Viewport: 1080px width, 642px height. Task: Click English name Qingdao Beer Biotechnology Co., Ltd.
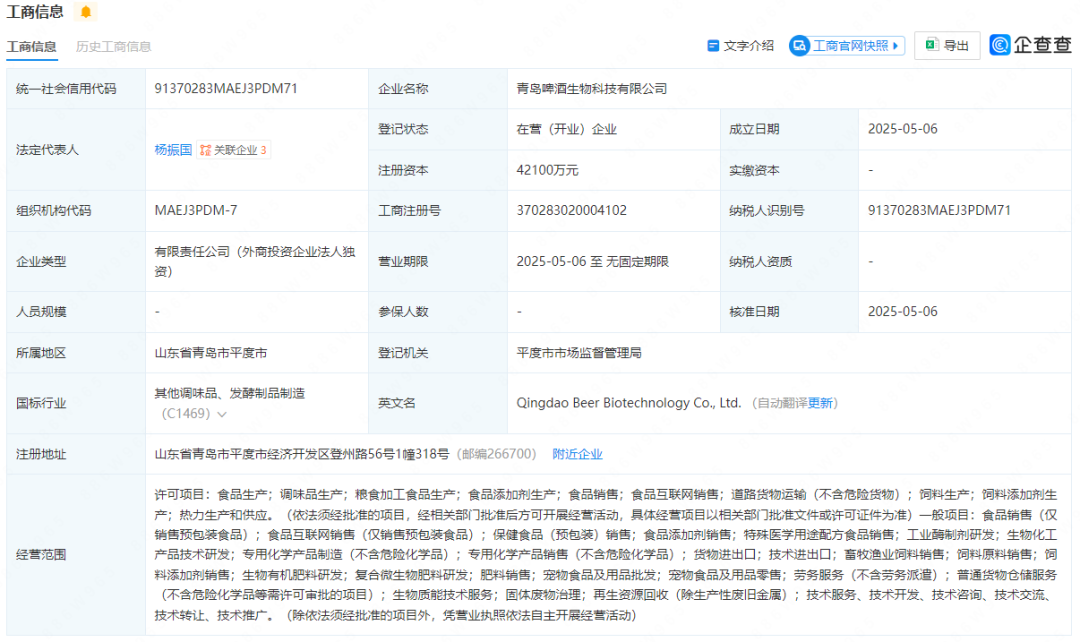coord(629,403)
